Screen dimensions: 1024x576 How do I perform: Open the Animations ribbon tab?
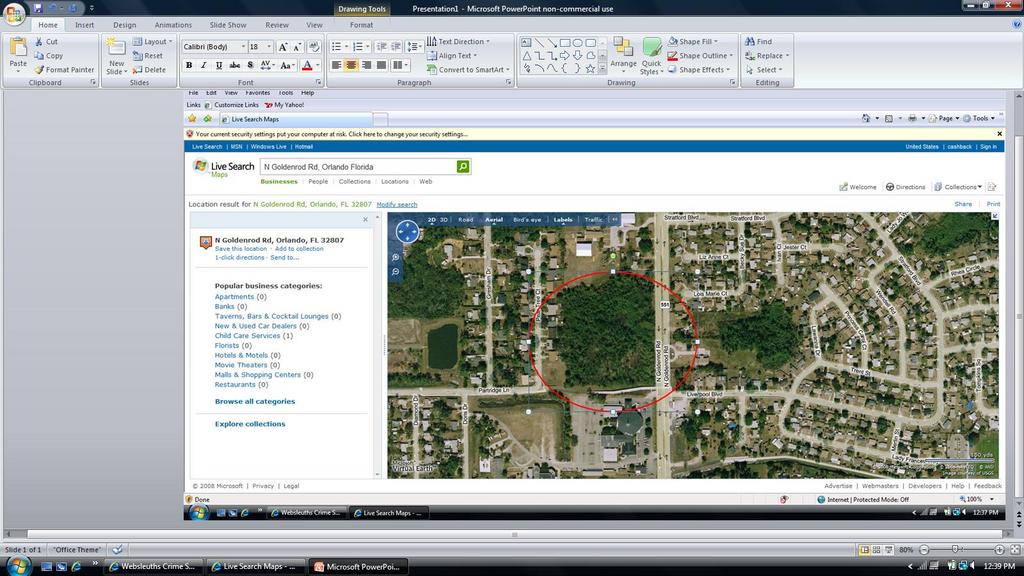click(x=173, y=25)
